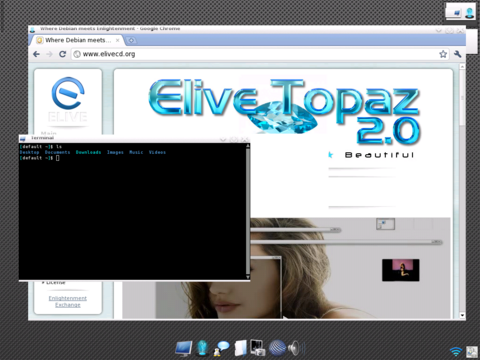The width and height of the screenshot is (480, 360).
Task: Click the Chrome window title bar icon
Action: (32, 30)
